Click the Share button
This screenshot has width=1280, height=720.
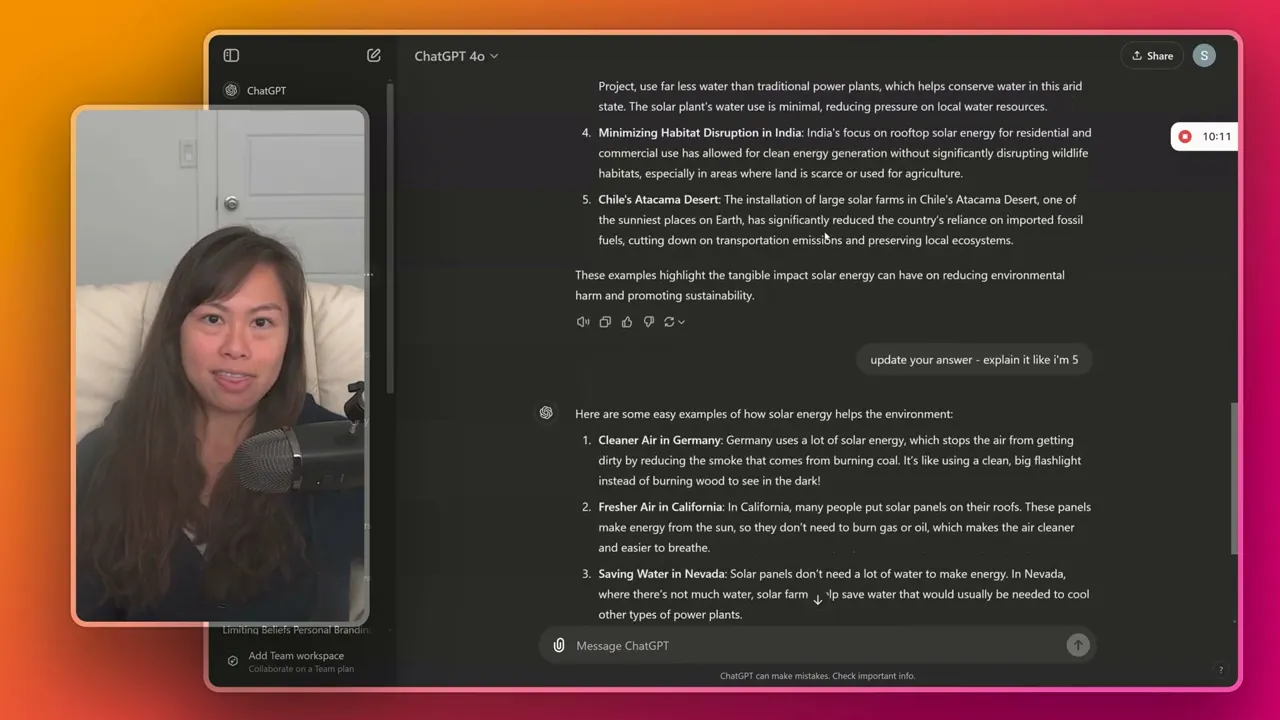1152,56
